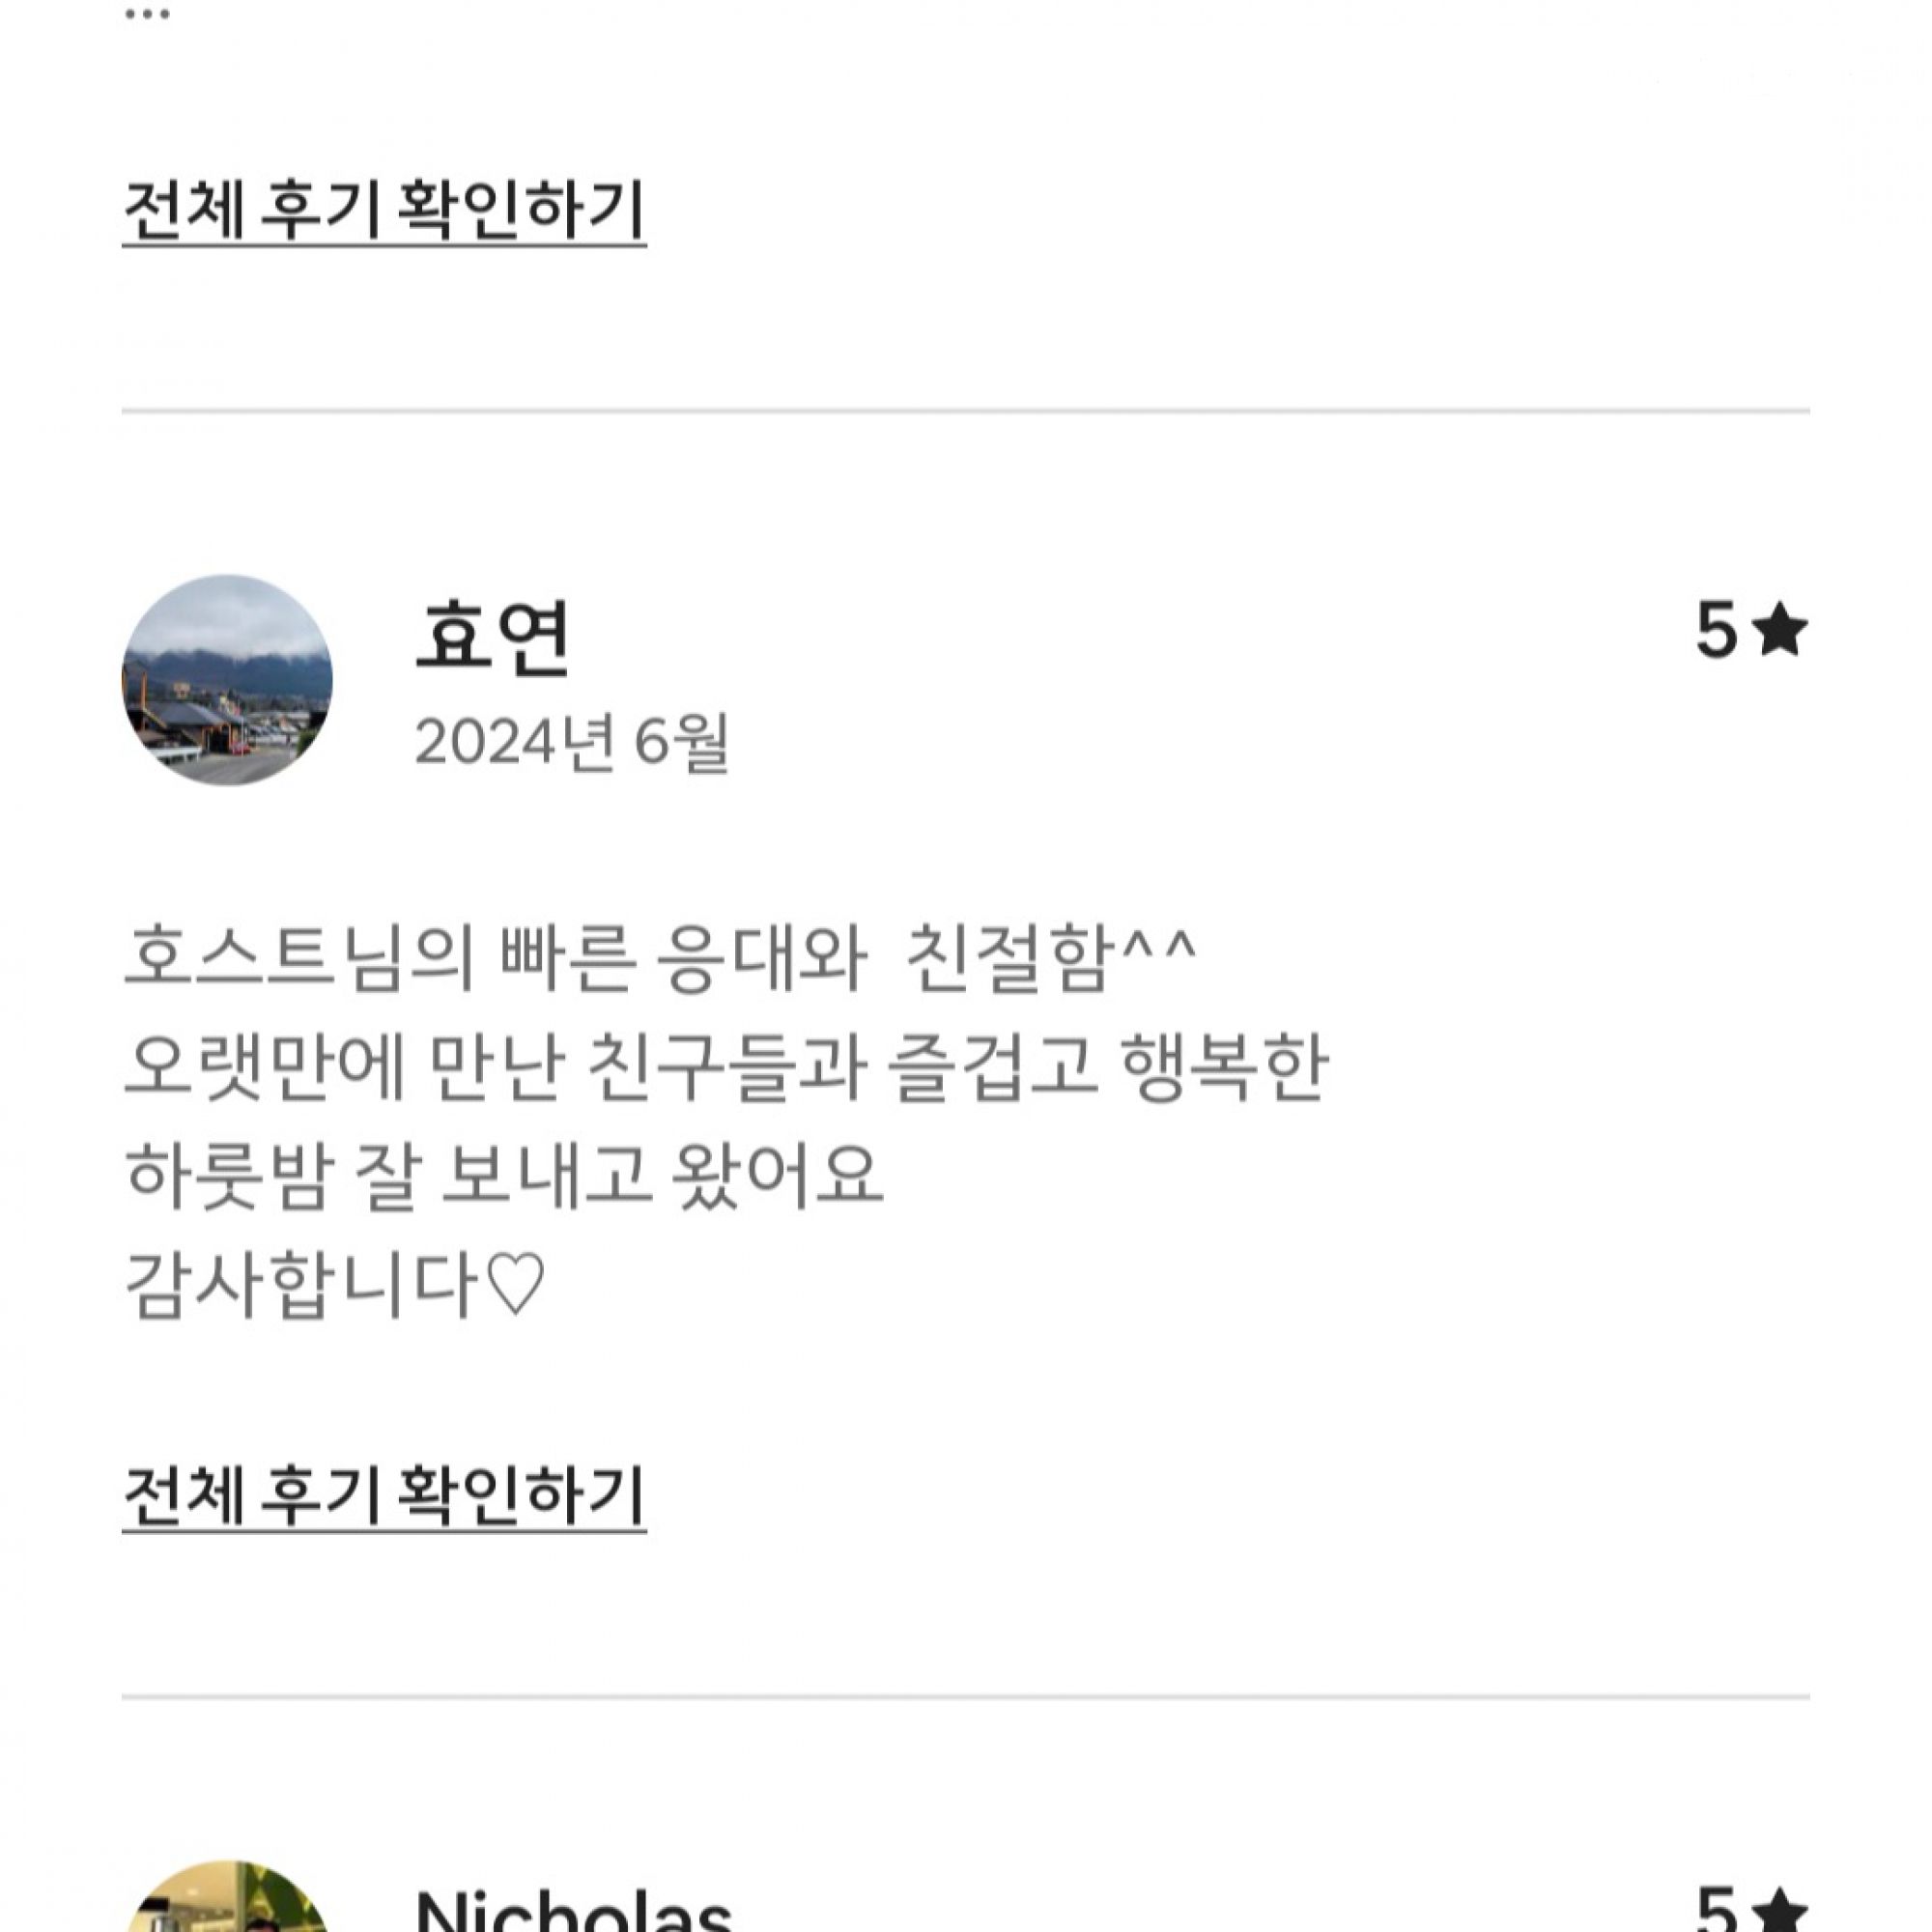Image resolution: width=1932 pixels, height=1932 pixels.
Task: Open the full-review link above 효연's review
Action: 384,210
